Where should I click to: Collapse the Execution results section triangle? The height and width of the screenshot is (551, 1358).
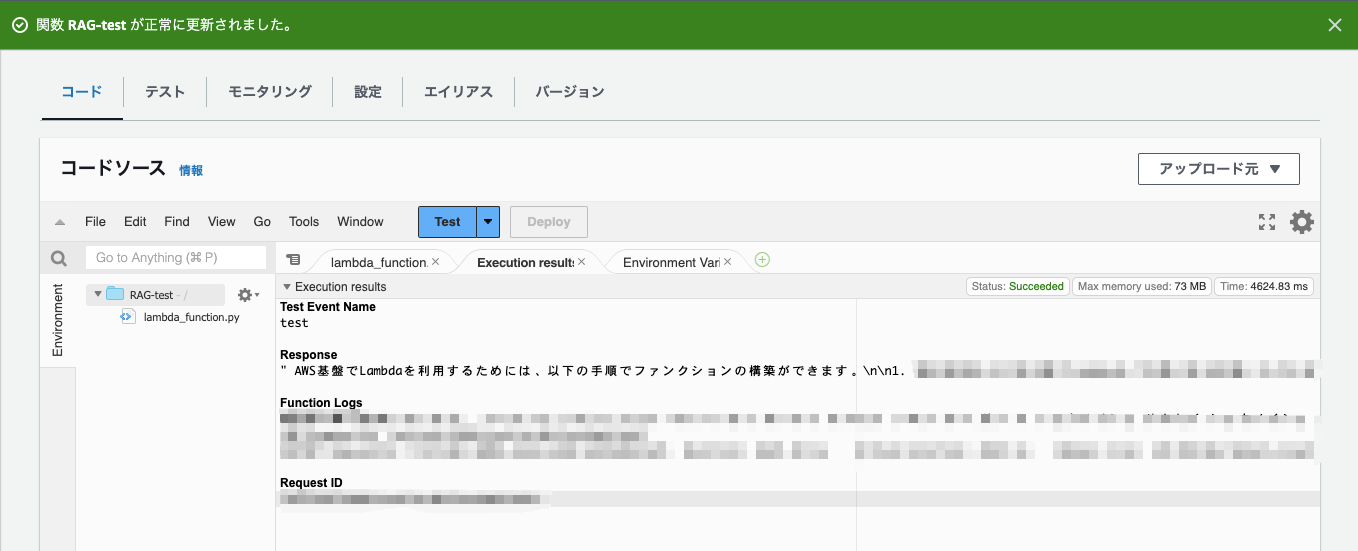[287, 287]
